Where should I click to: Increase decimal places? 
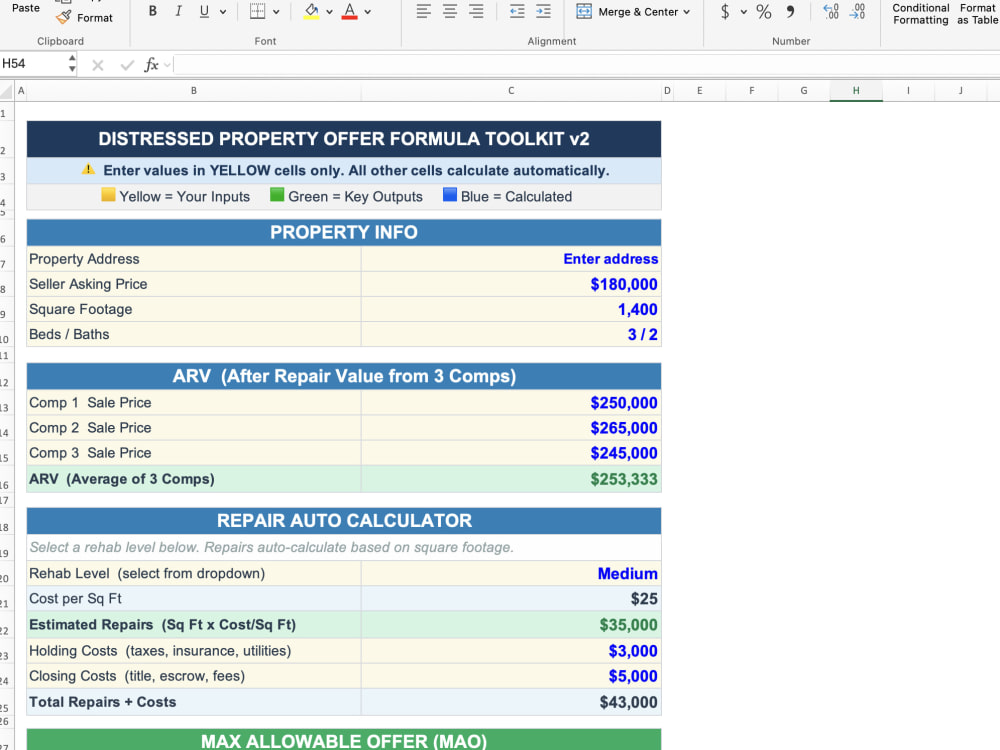pos(831,11)
